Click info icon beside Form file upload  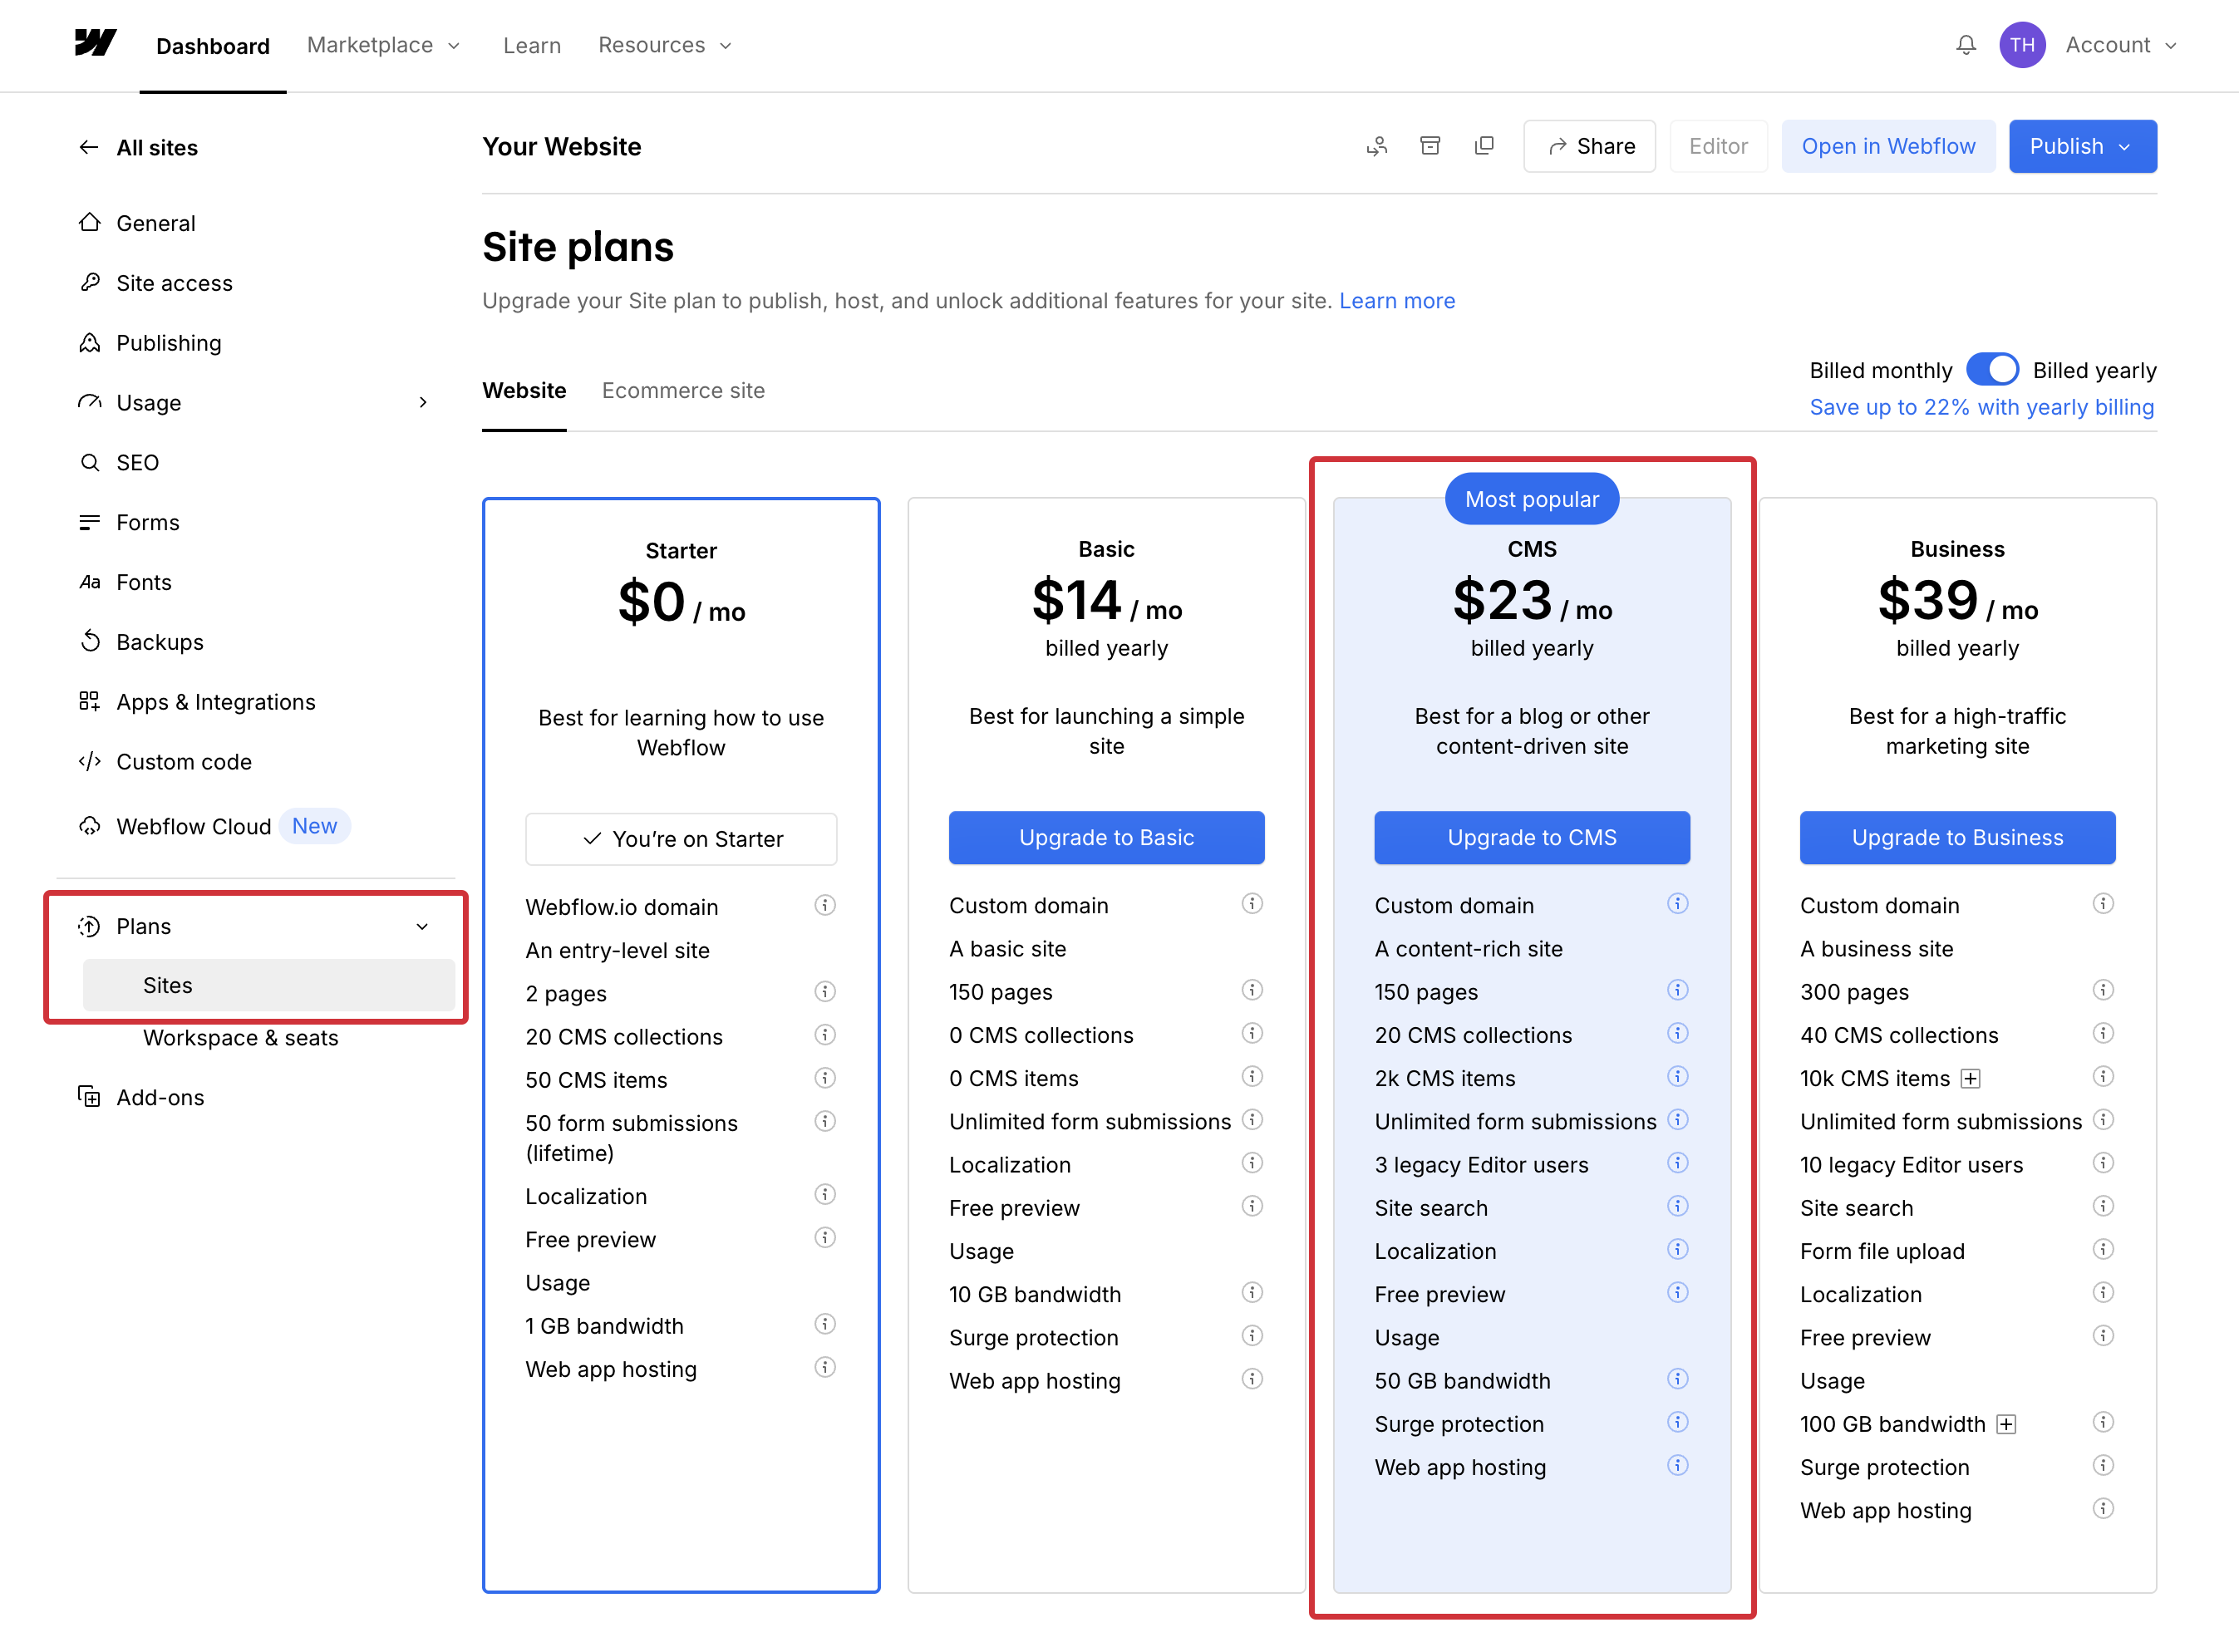click(x=2102, y=1249)
